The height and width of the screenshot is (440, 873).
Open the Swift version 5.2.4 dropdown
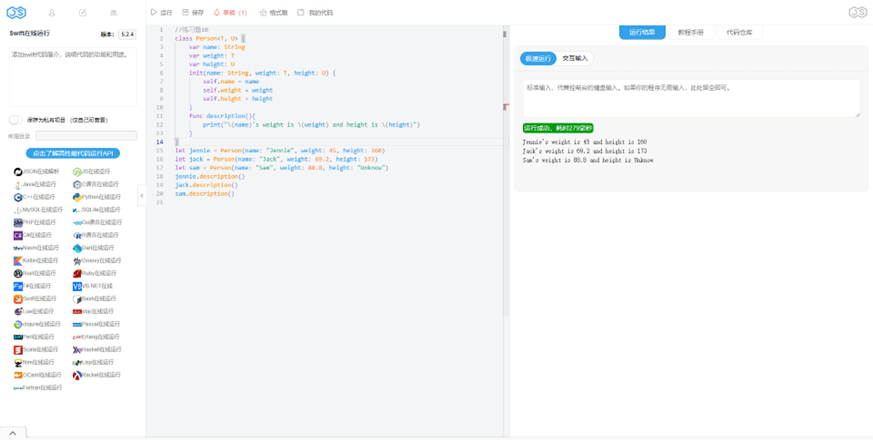(x=127, y=34)
